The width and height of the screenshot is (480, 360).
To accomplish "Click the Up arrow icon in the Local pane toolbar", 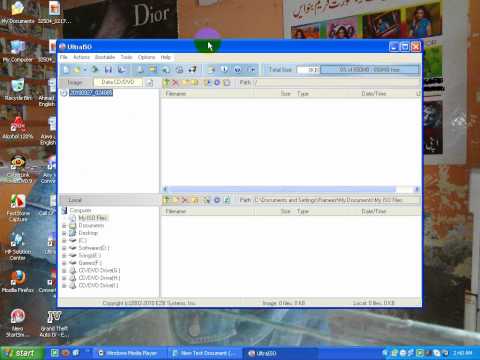I will pyautogui.click(x=166, y=200).
